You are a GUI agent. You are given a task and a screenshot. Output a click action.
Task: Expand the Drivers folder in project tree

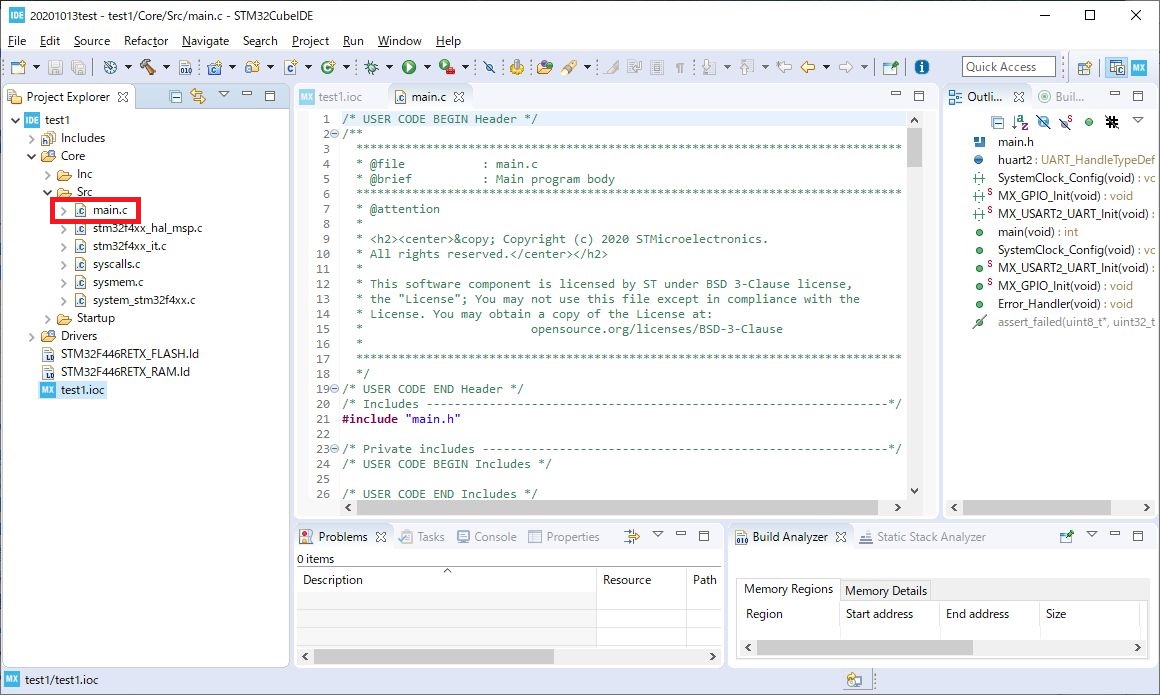coord(32,336)
